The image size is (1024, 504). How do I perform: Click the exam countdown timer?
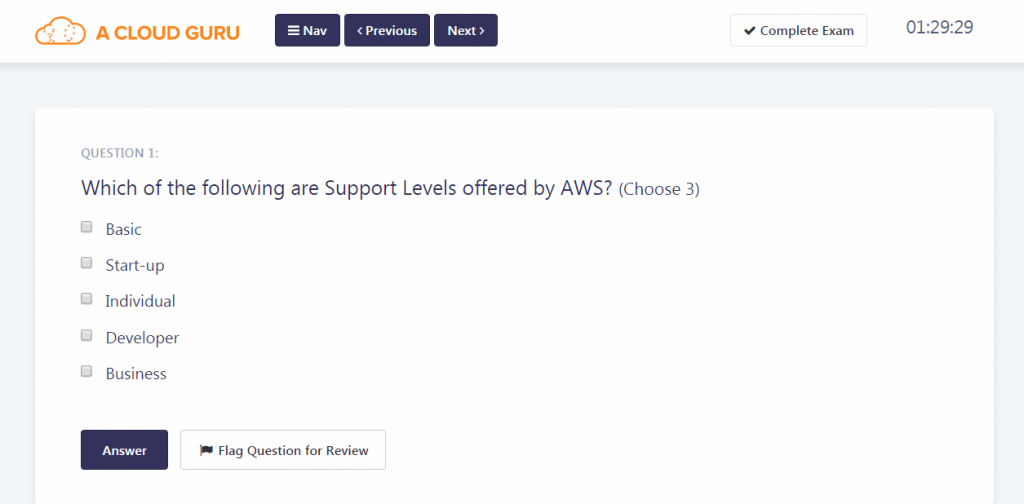pos(940,27)
